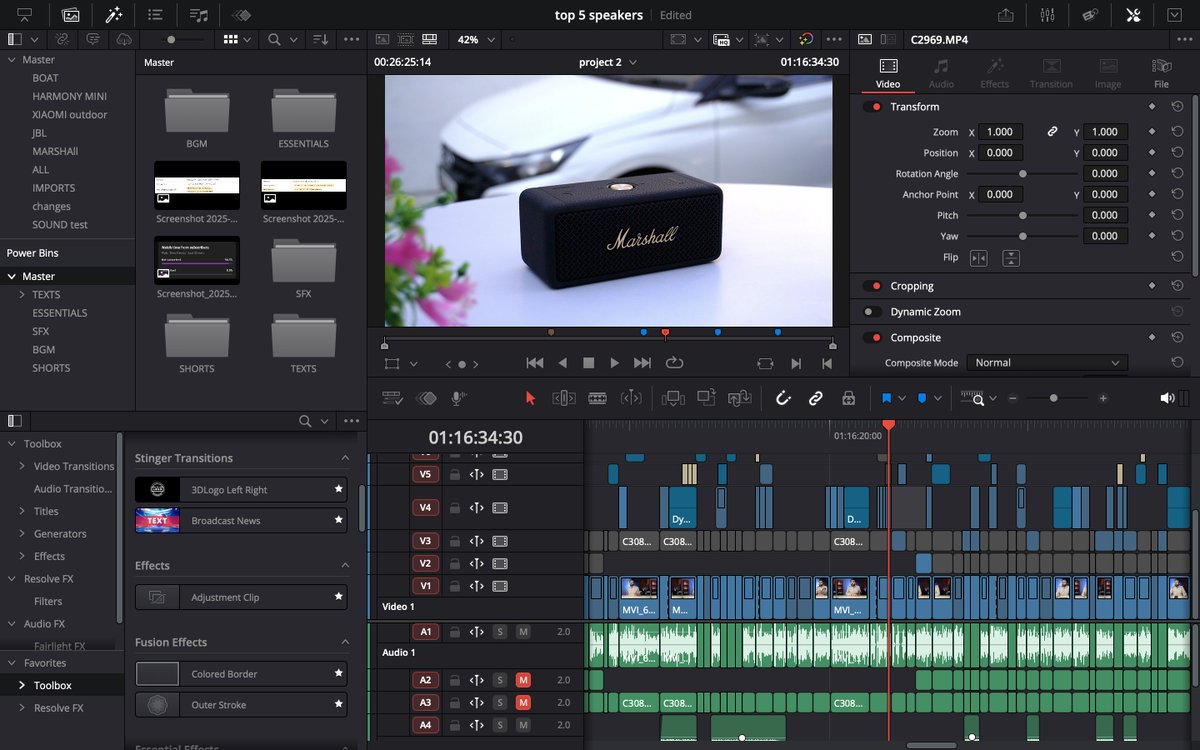Image resolution: width=1200 pixels, height=750 pixels.
Task: Open the Inspector tools icon
Action: pyautogui.click(x=1133, y=15)
